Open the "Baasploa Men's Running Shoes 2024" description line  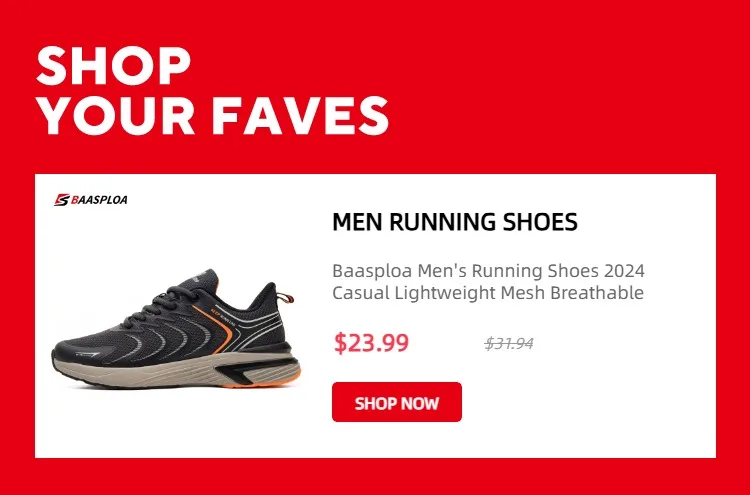[488, 271]
